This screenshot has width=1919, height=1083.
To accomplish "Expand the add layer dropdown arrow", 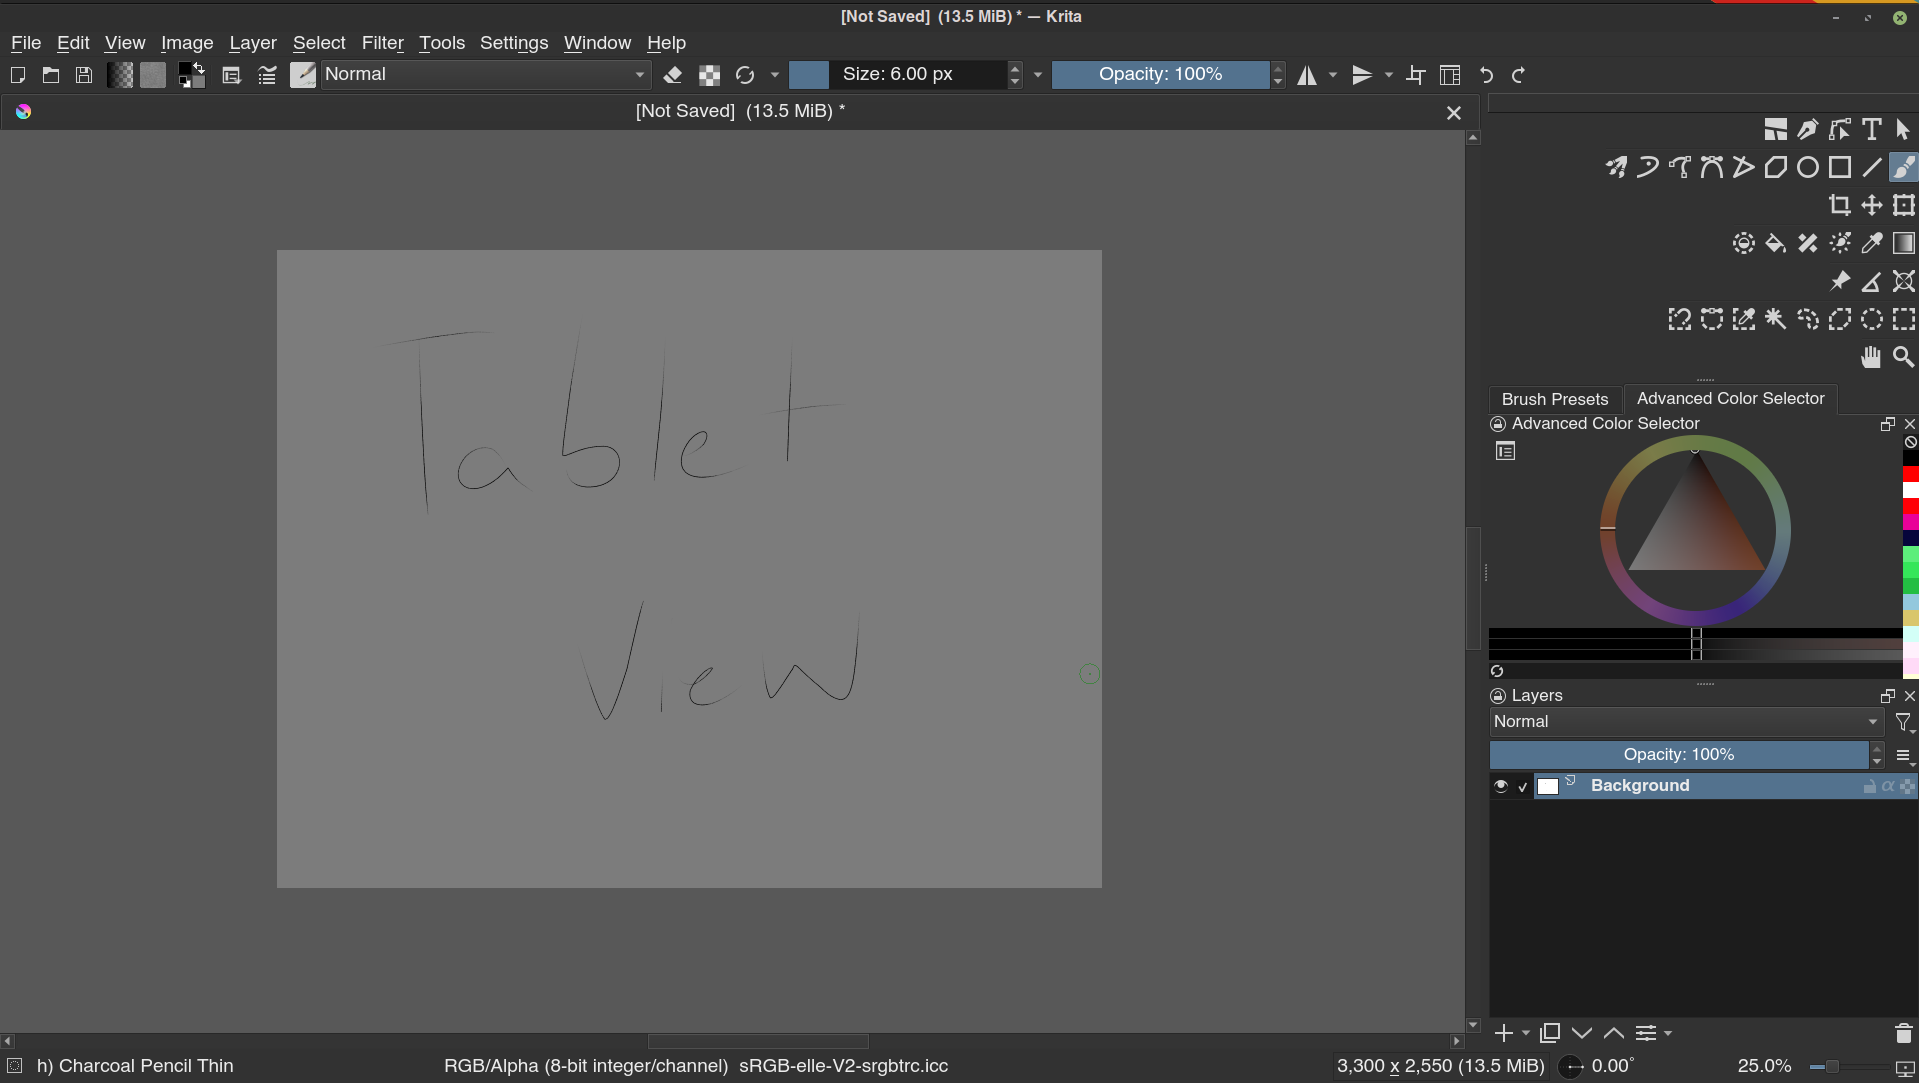I will pyautogui.click(x=1526, y=1033).
